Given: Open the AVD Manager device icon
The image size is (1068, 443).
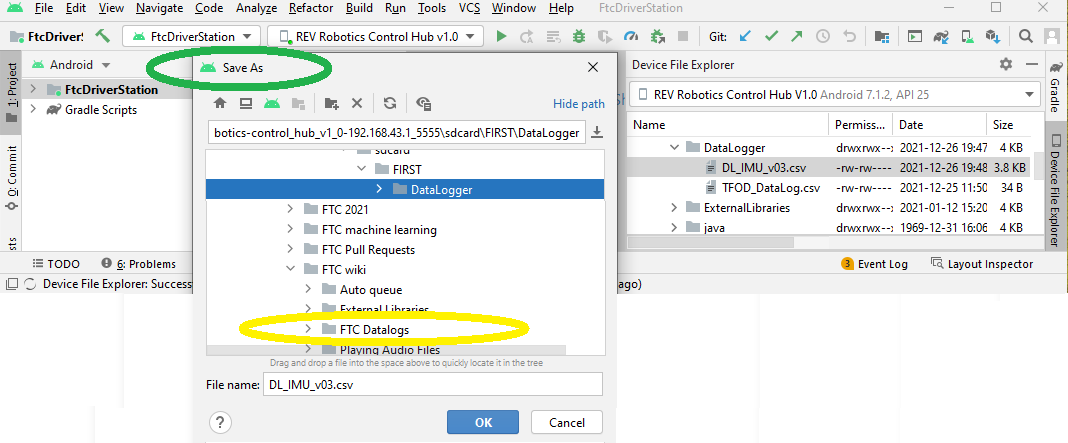Looking at the screenshot, I should click(x=969, y=36).
